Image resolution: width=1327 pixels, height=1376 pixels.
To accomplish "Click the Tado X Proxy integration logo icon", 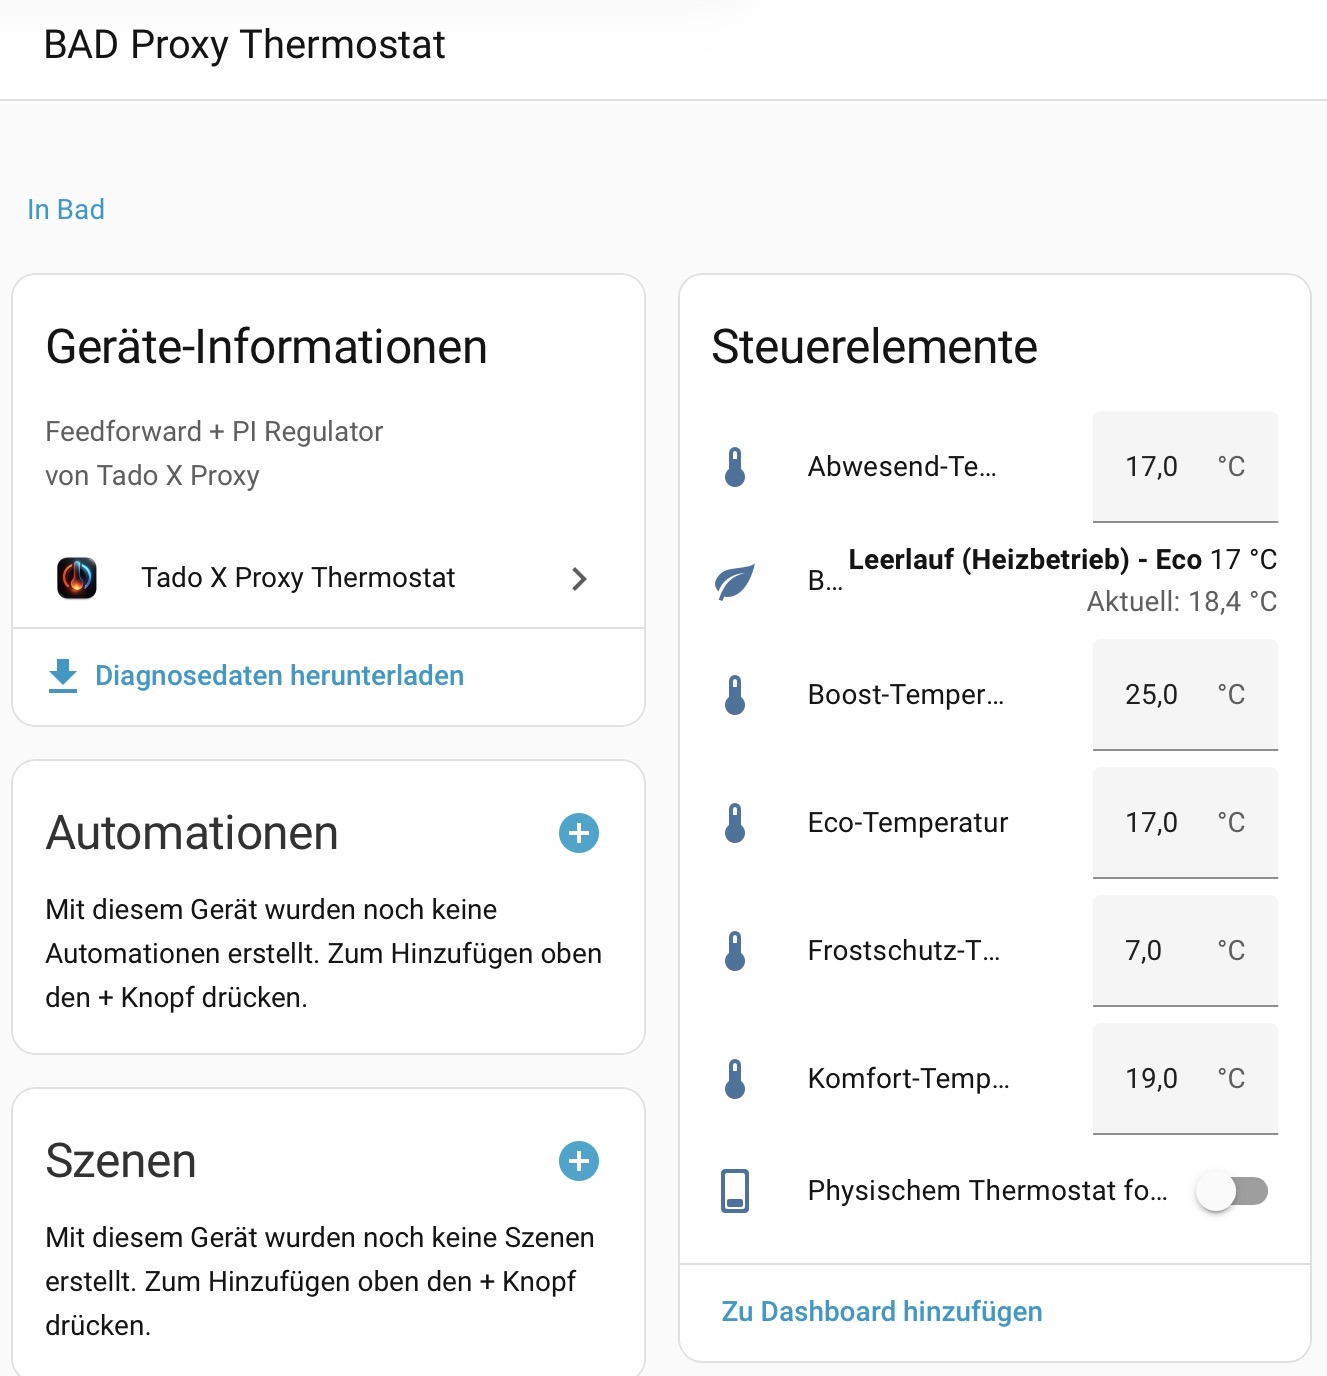I will [77, 578].
